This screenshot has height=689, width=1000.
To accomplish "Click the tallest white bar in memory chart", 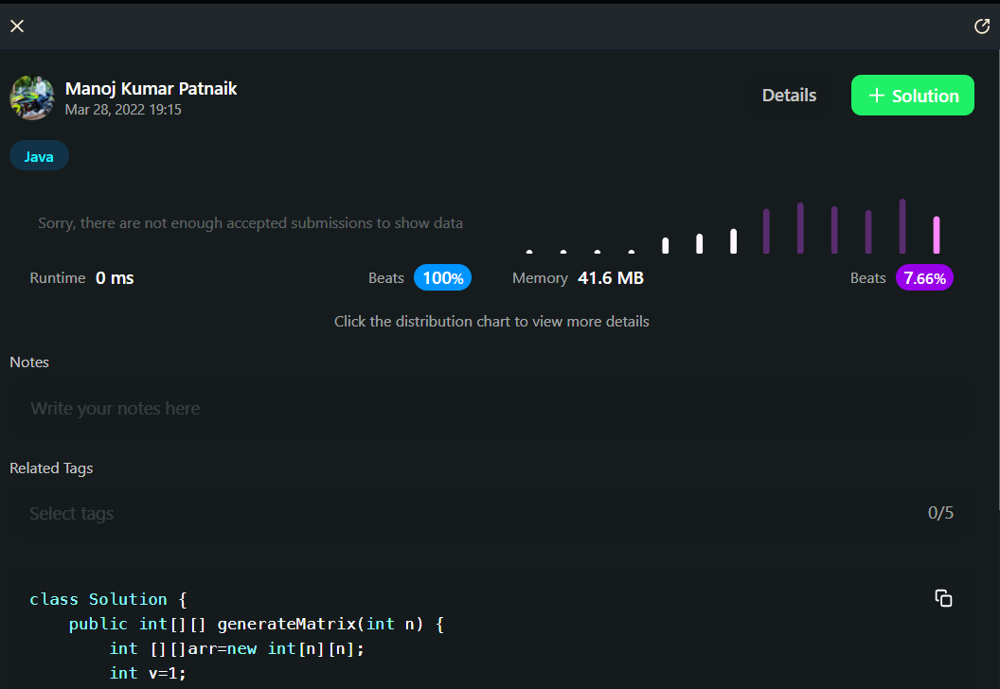I will click(733, 241).
